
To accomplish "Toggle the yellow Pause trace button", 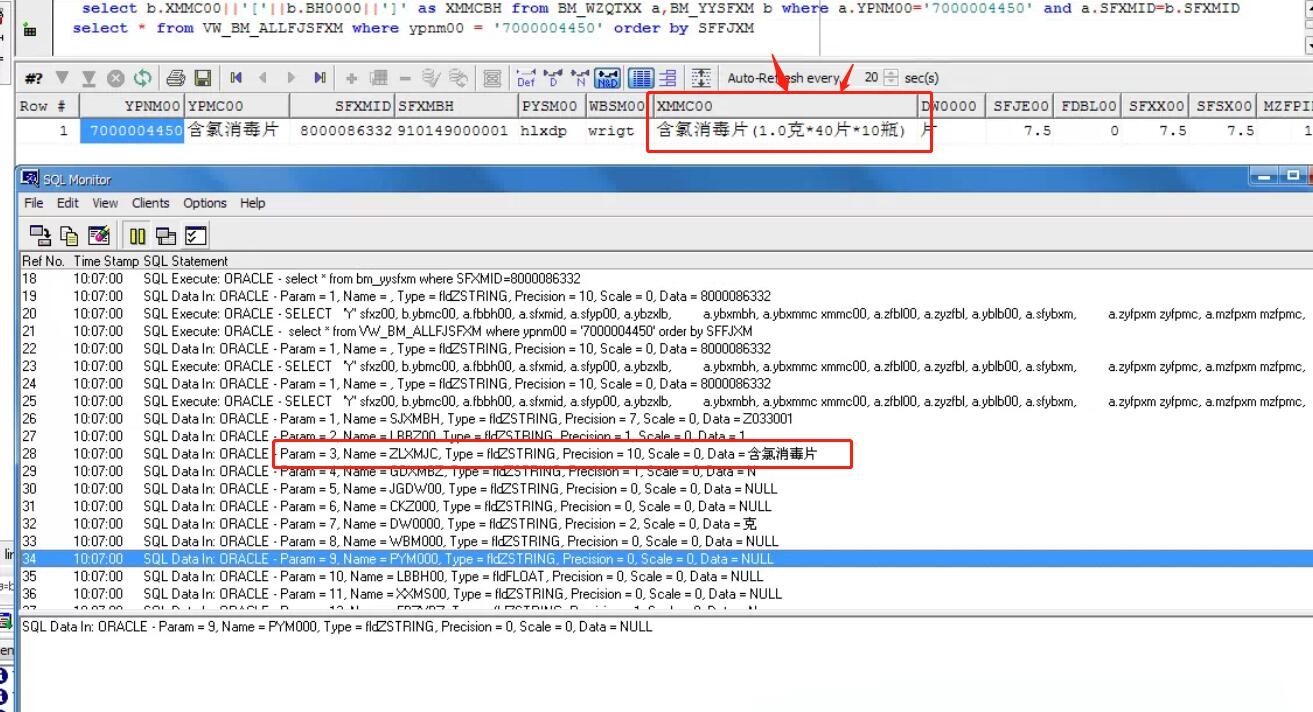I will point(138,235).
